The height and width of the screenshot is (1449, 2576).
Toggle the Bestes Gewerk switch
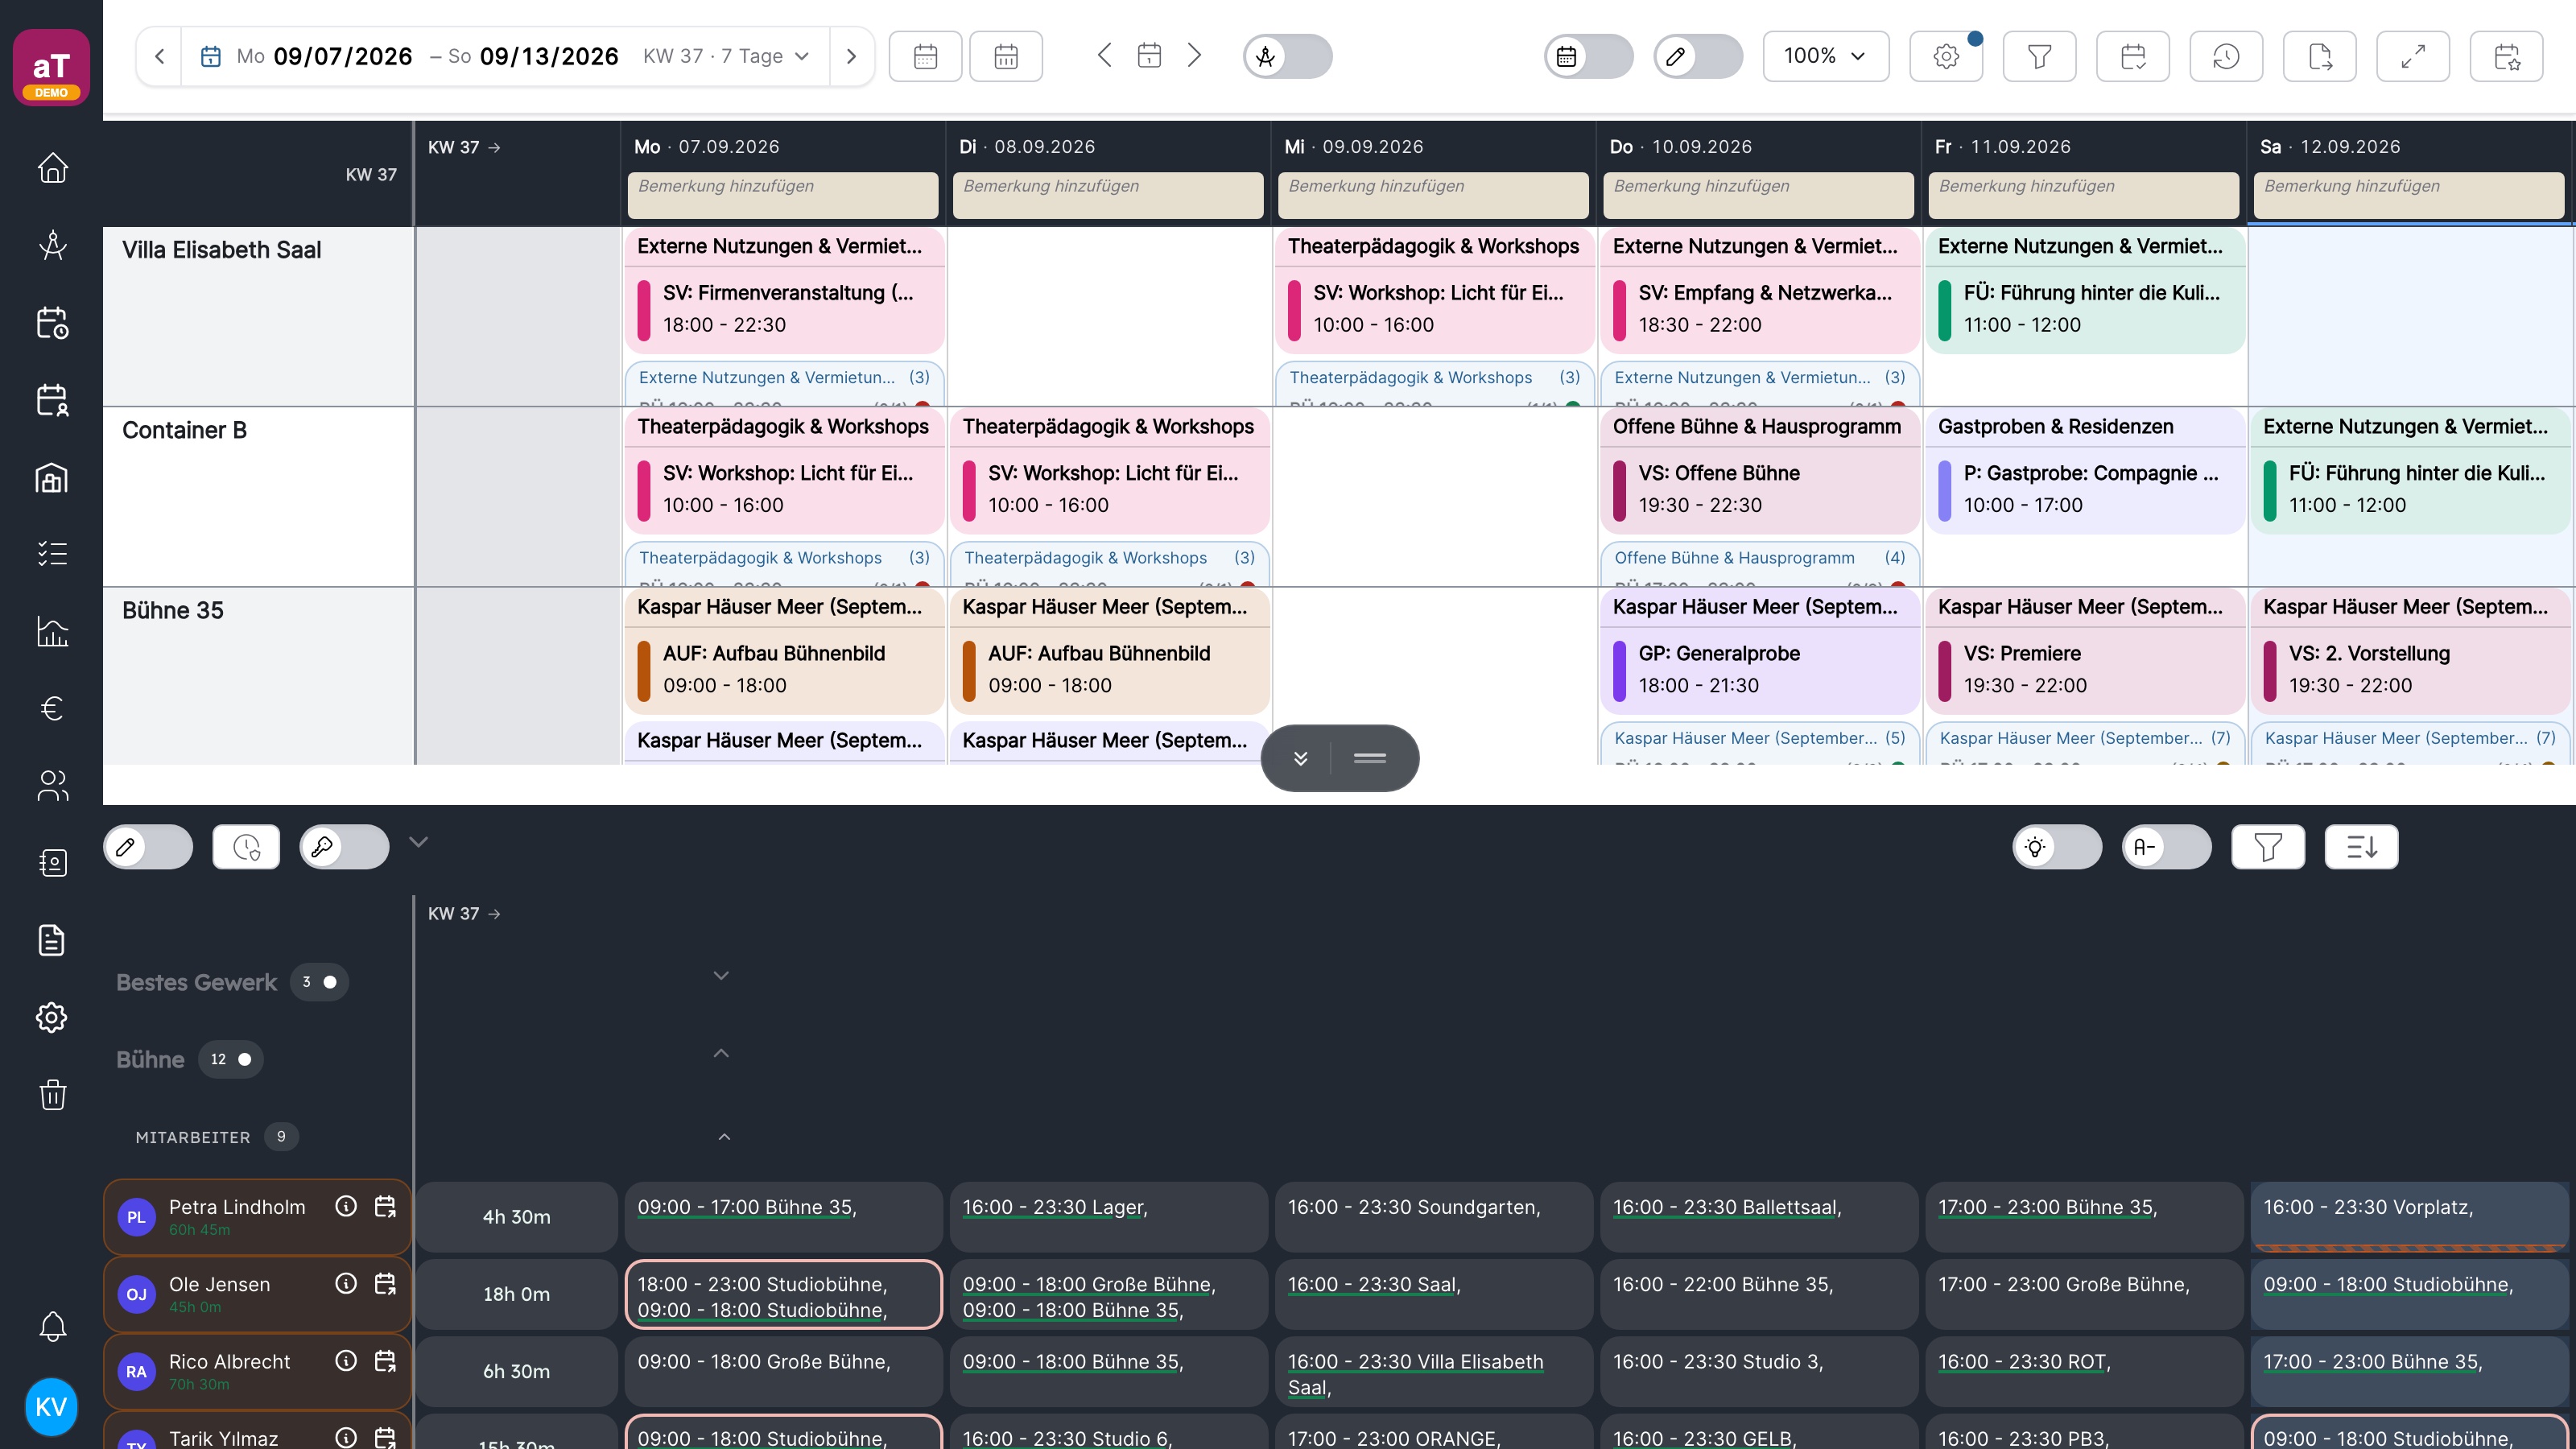point(319,982)
